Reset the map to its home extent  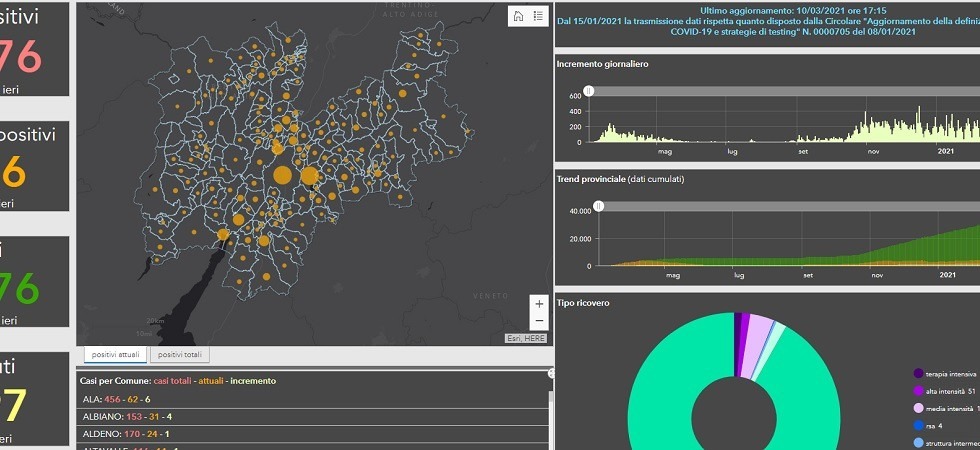[x=518, y=17]
